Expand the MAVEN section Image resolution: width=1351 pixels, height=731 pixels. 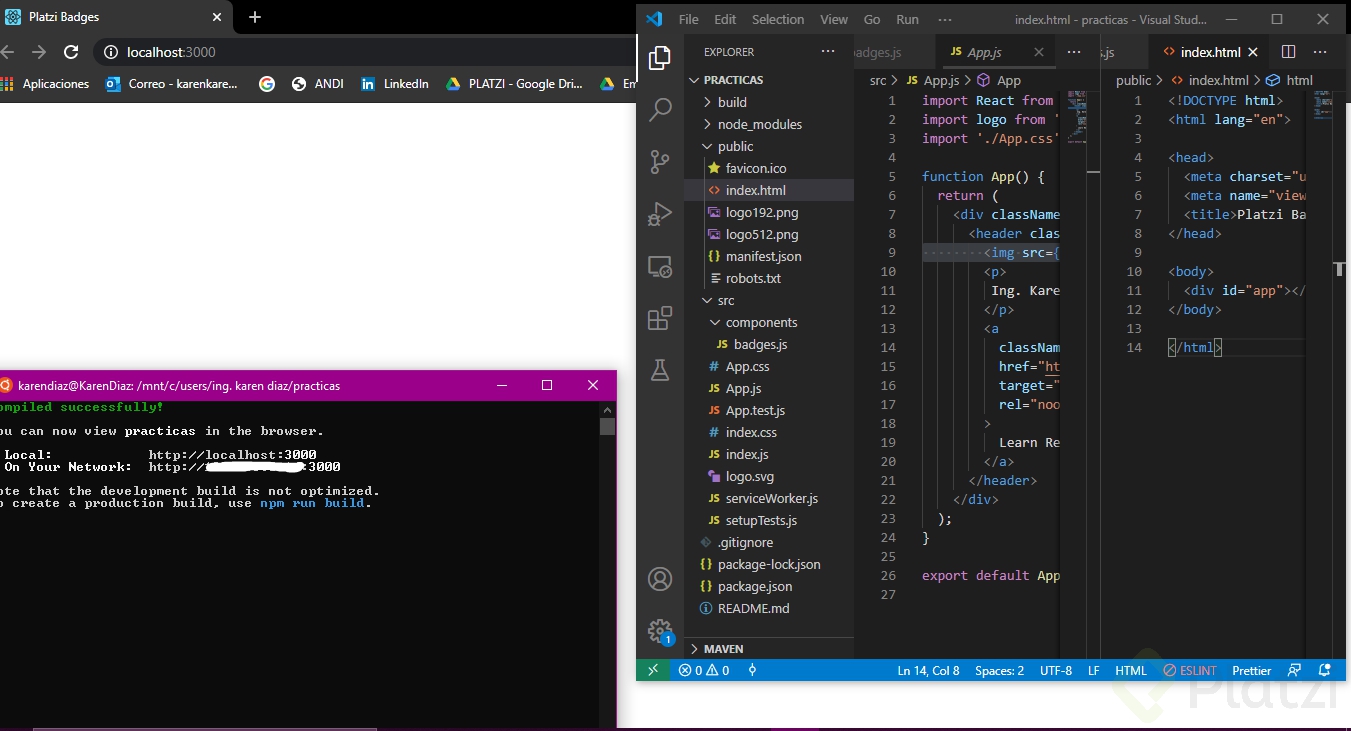723,649
